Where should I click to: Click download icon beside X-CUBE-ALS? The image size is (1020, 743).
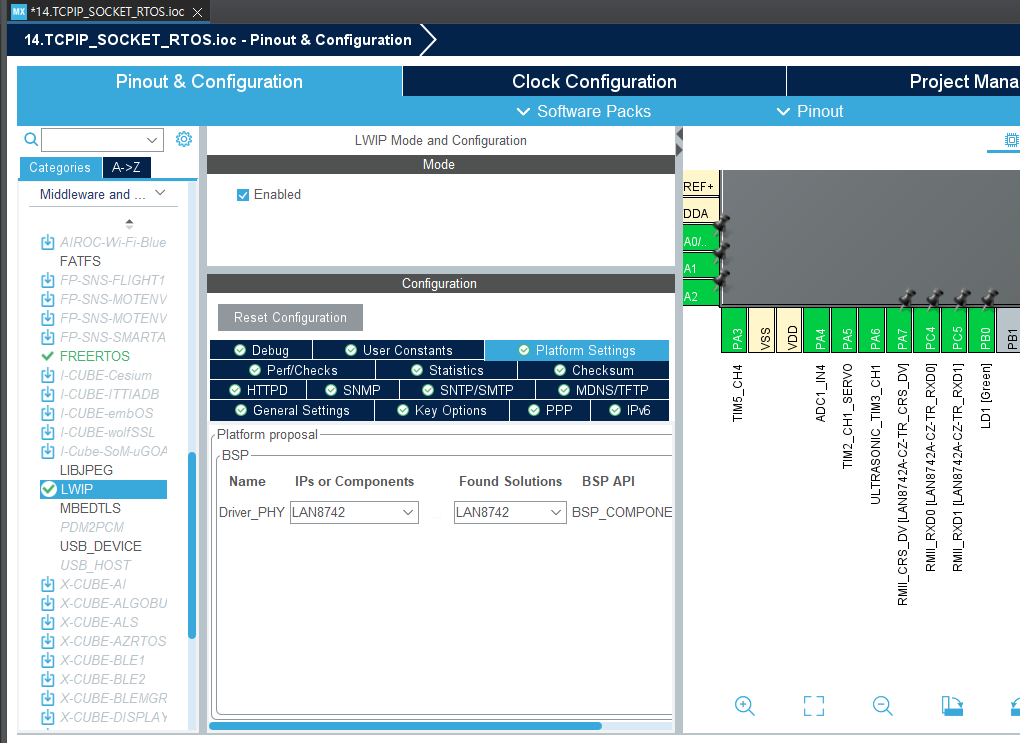47,622
